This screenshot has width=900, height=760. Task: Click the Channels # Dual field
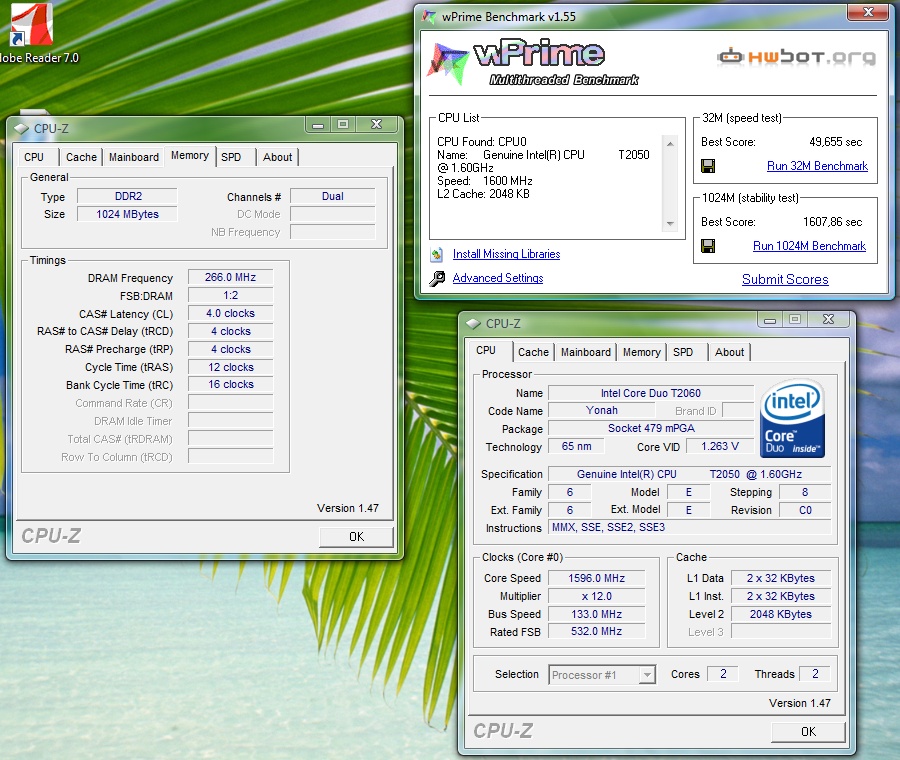(332, 196)
